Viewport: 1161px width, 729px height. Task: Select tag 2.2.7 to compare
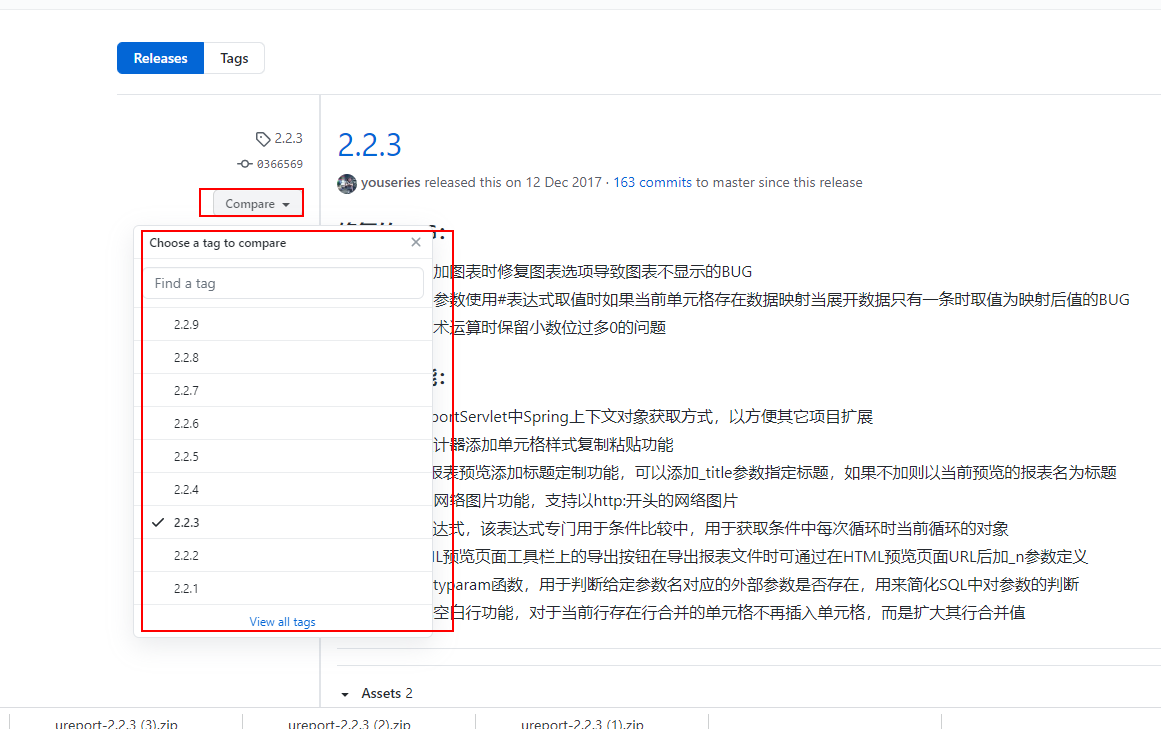[283, 390]
